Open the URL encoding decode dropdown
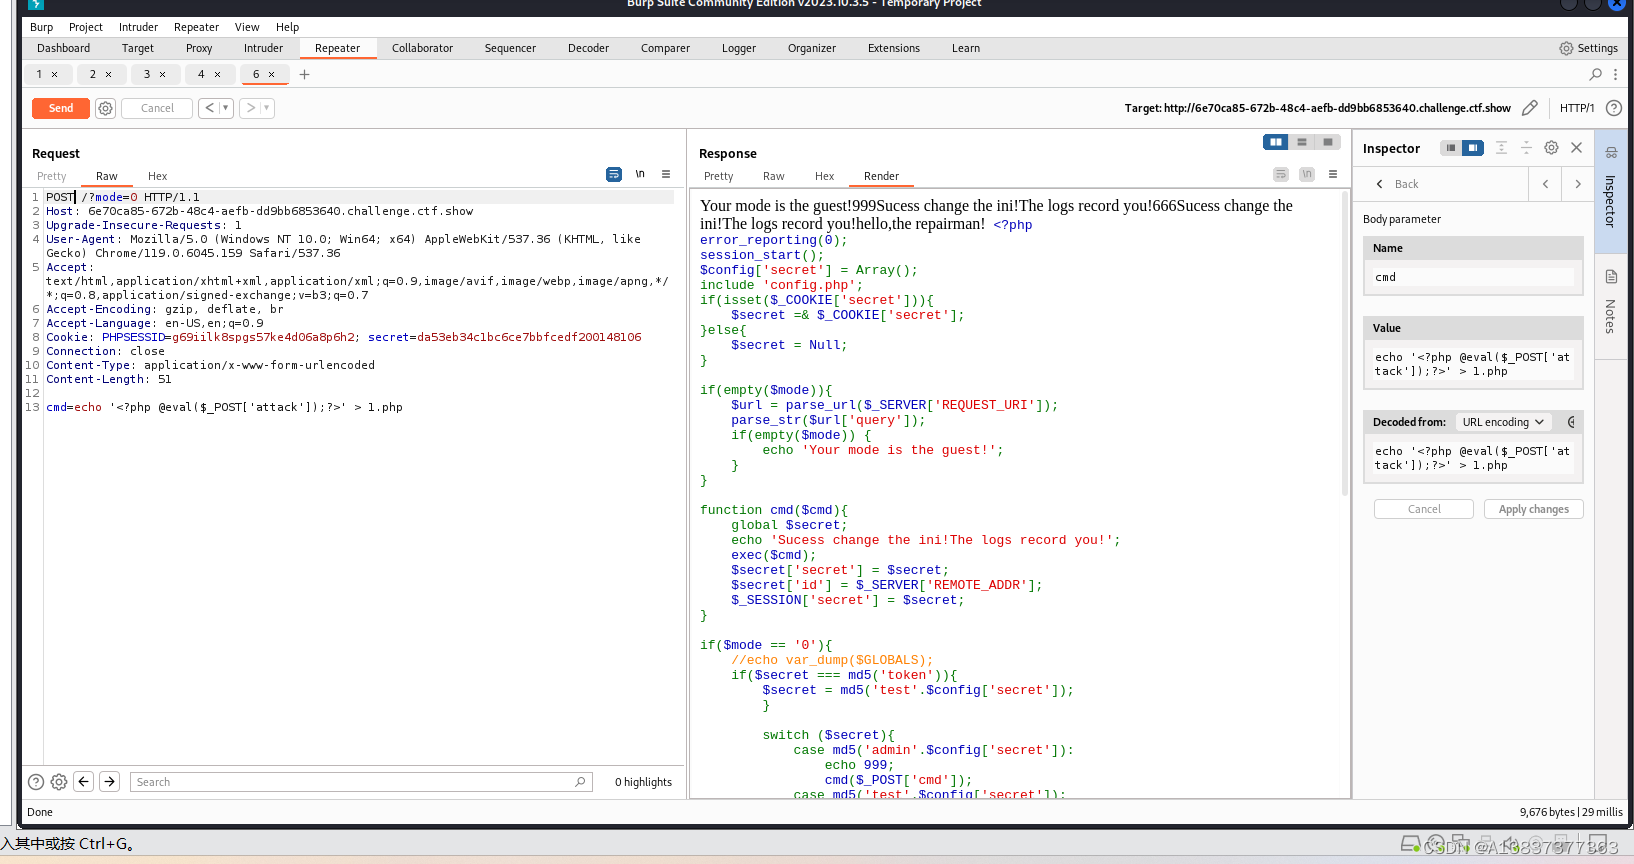The height and width of the screenshot is (864, 1634). pos(1503,422)
